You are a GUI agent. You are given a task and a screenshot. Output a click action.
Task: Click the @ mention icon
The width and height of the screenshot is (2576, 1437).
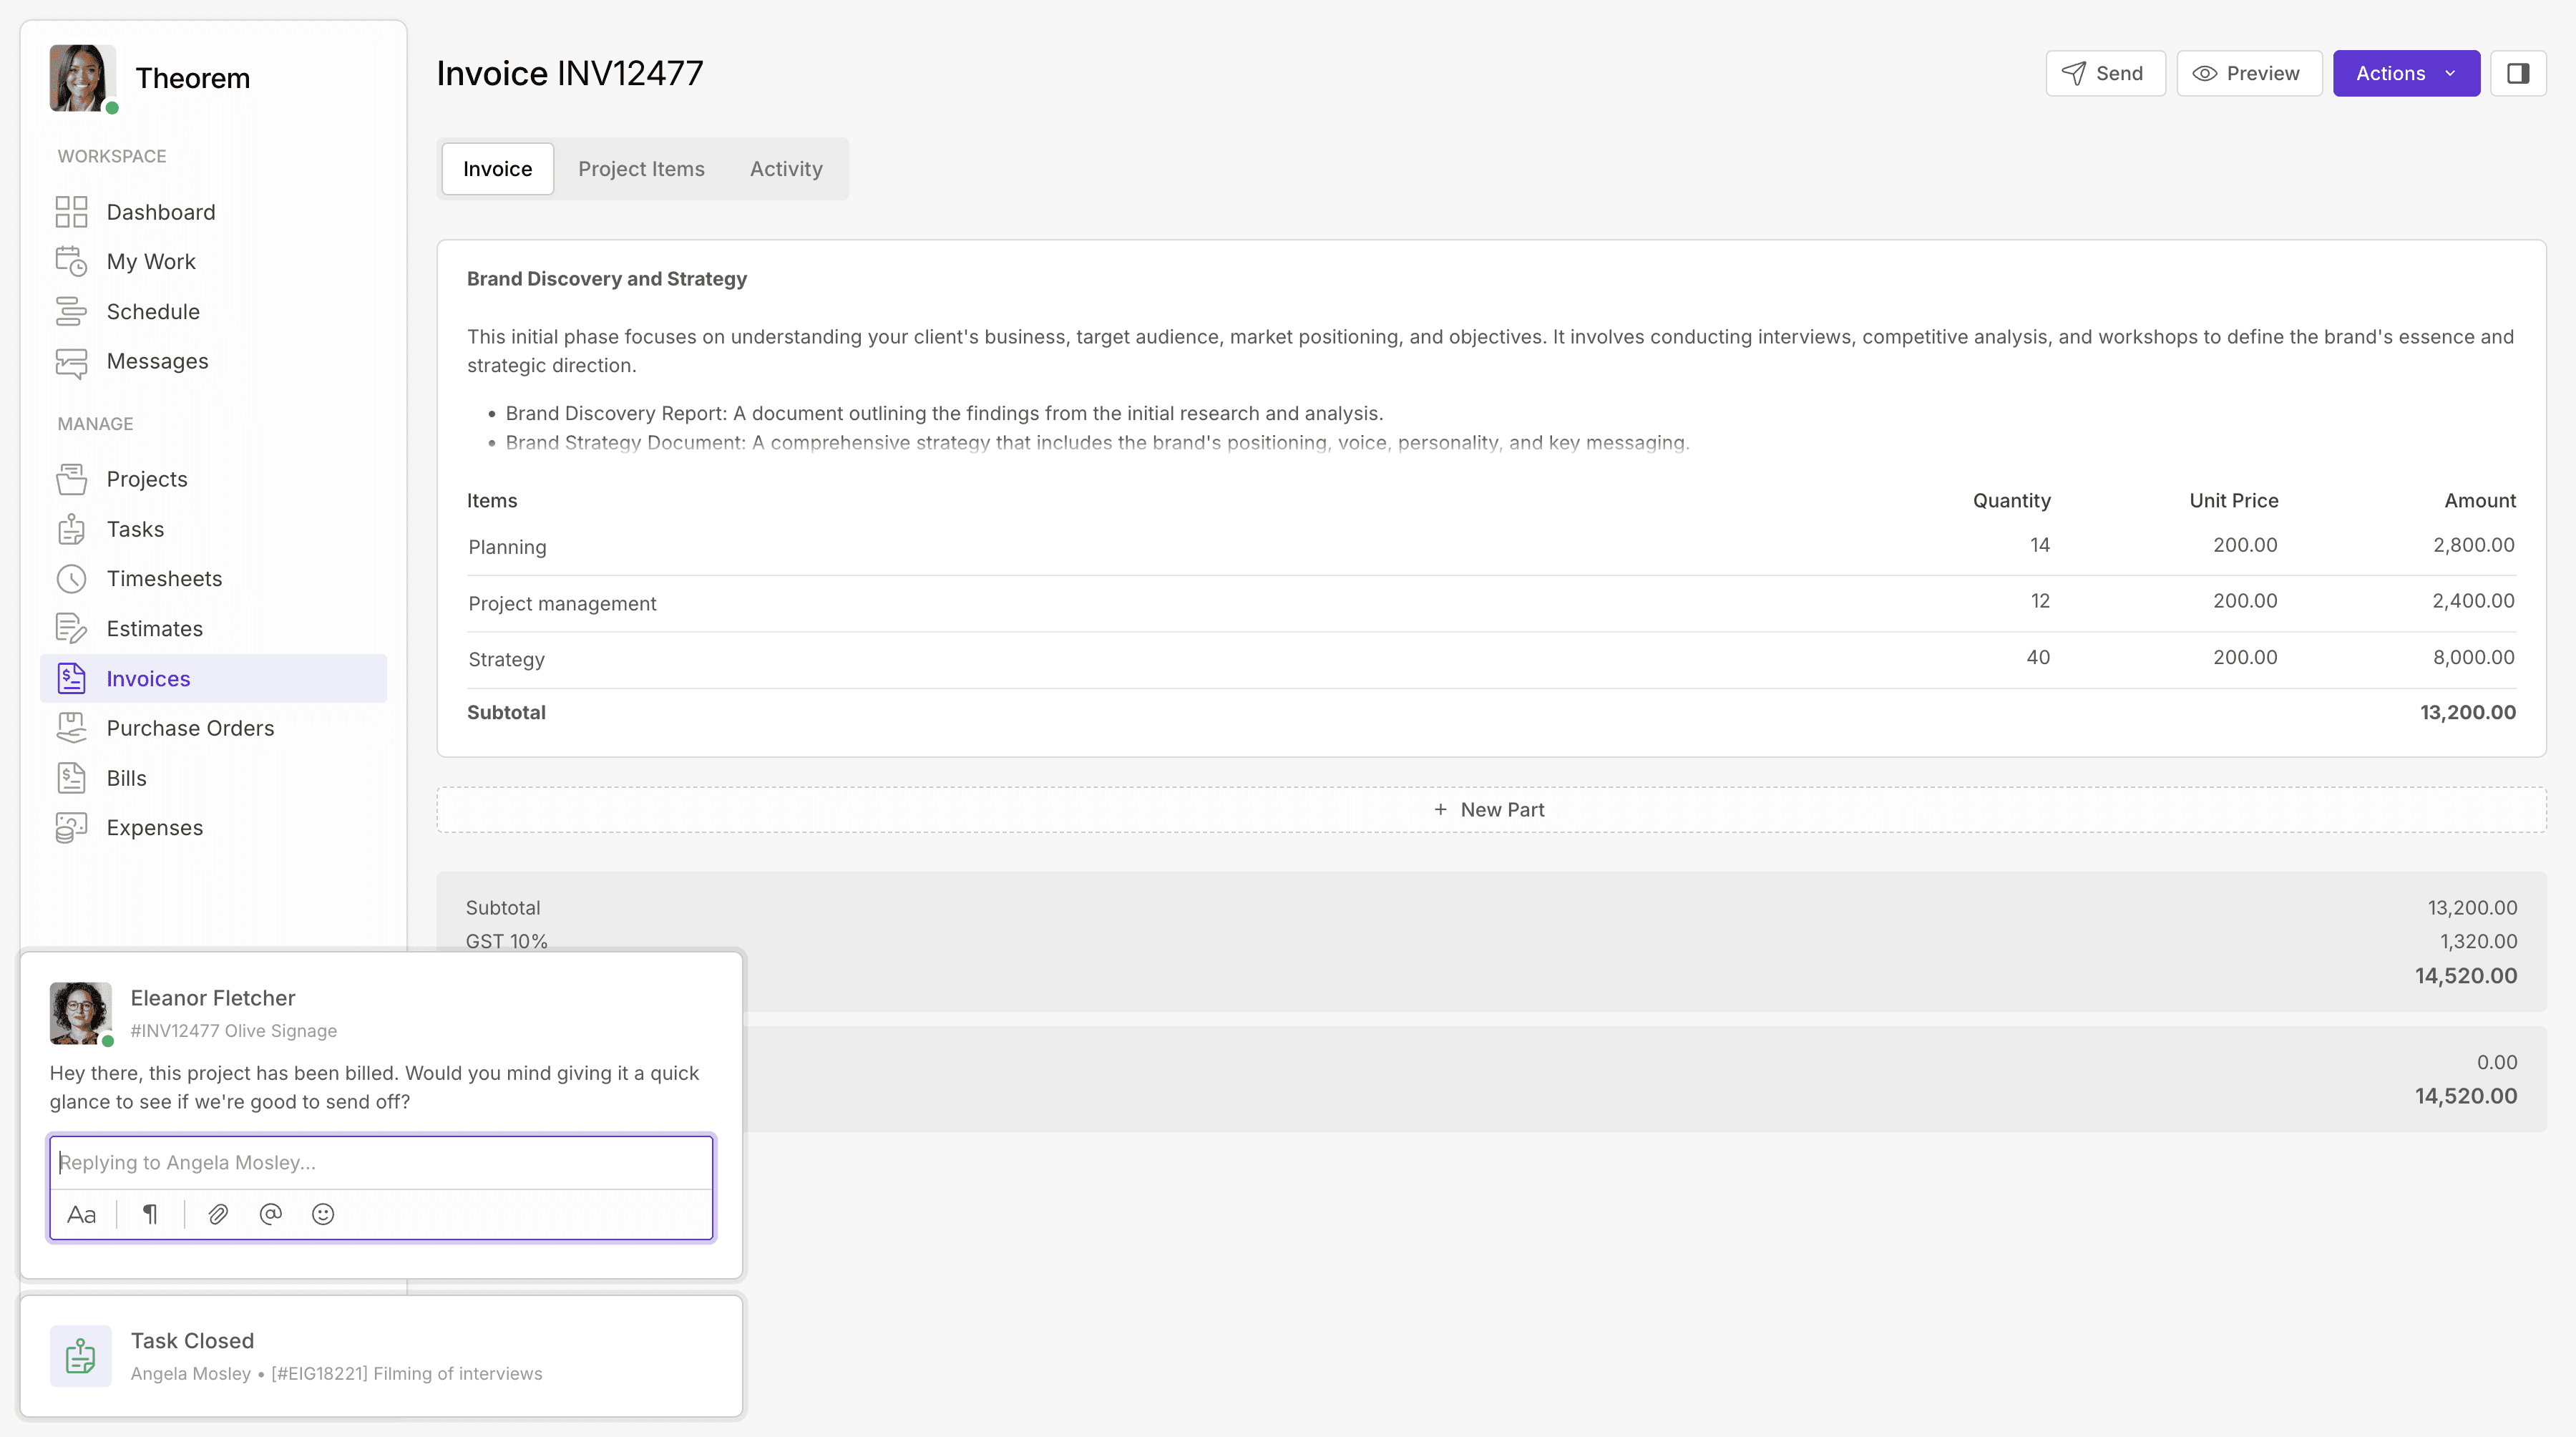(x=270, y=1214)
